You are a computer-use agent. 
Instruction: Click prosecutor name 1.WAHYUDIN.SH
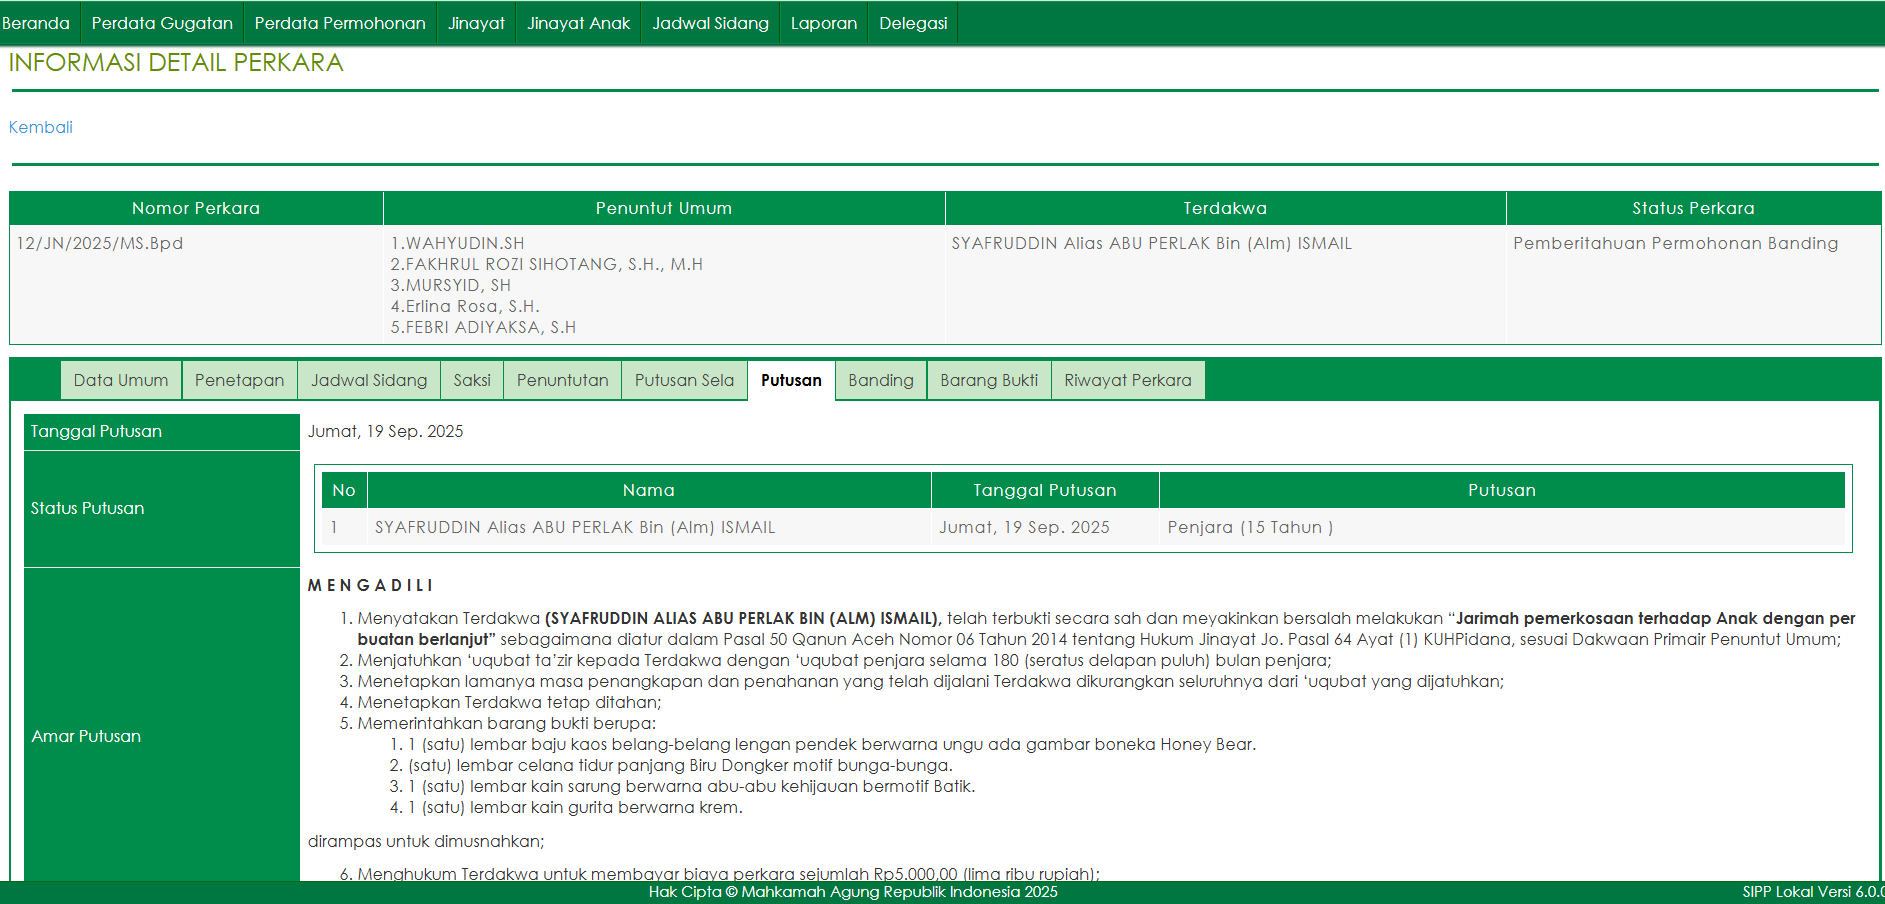click(457, 243)
